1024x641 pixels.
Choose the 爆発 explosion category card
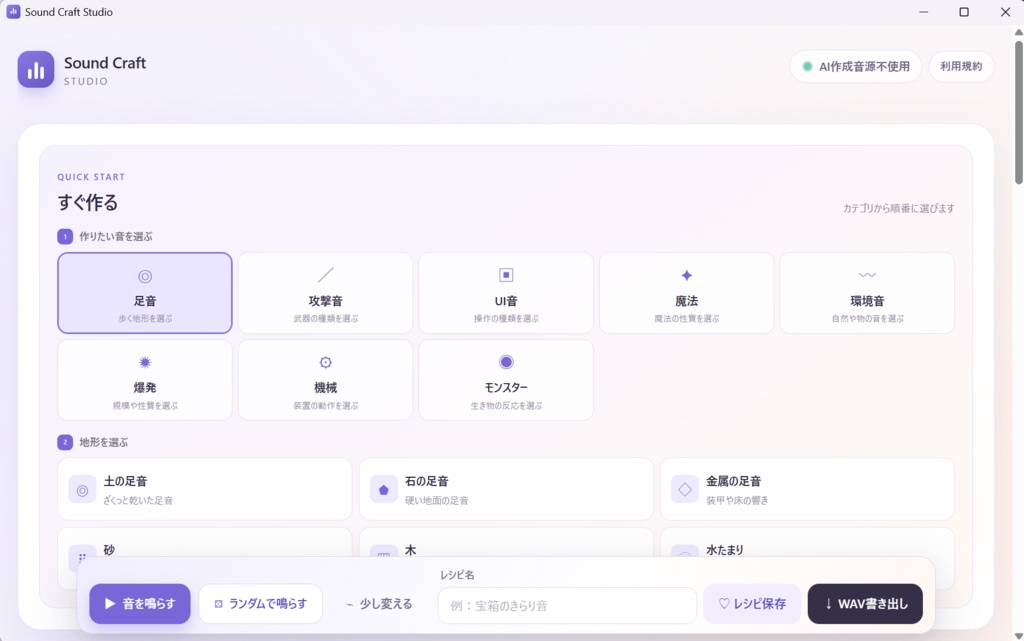[145, 380]
